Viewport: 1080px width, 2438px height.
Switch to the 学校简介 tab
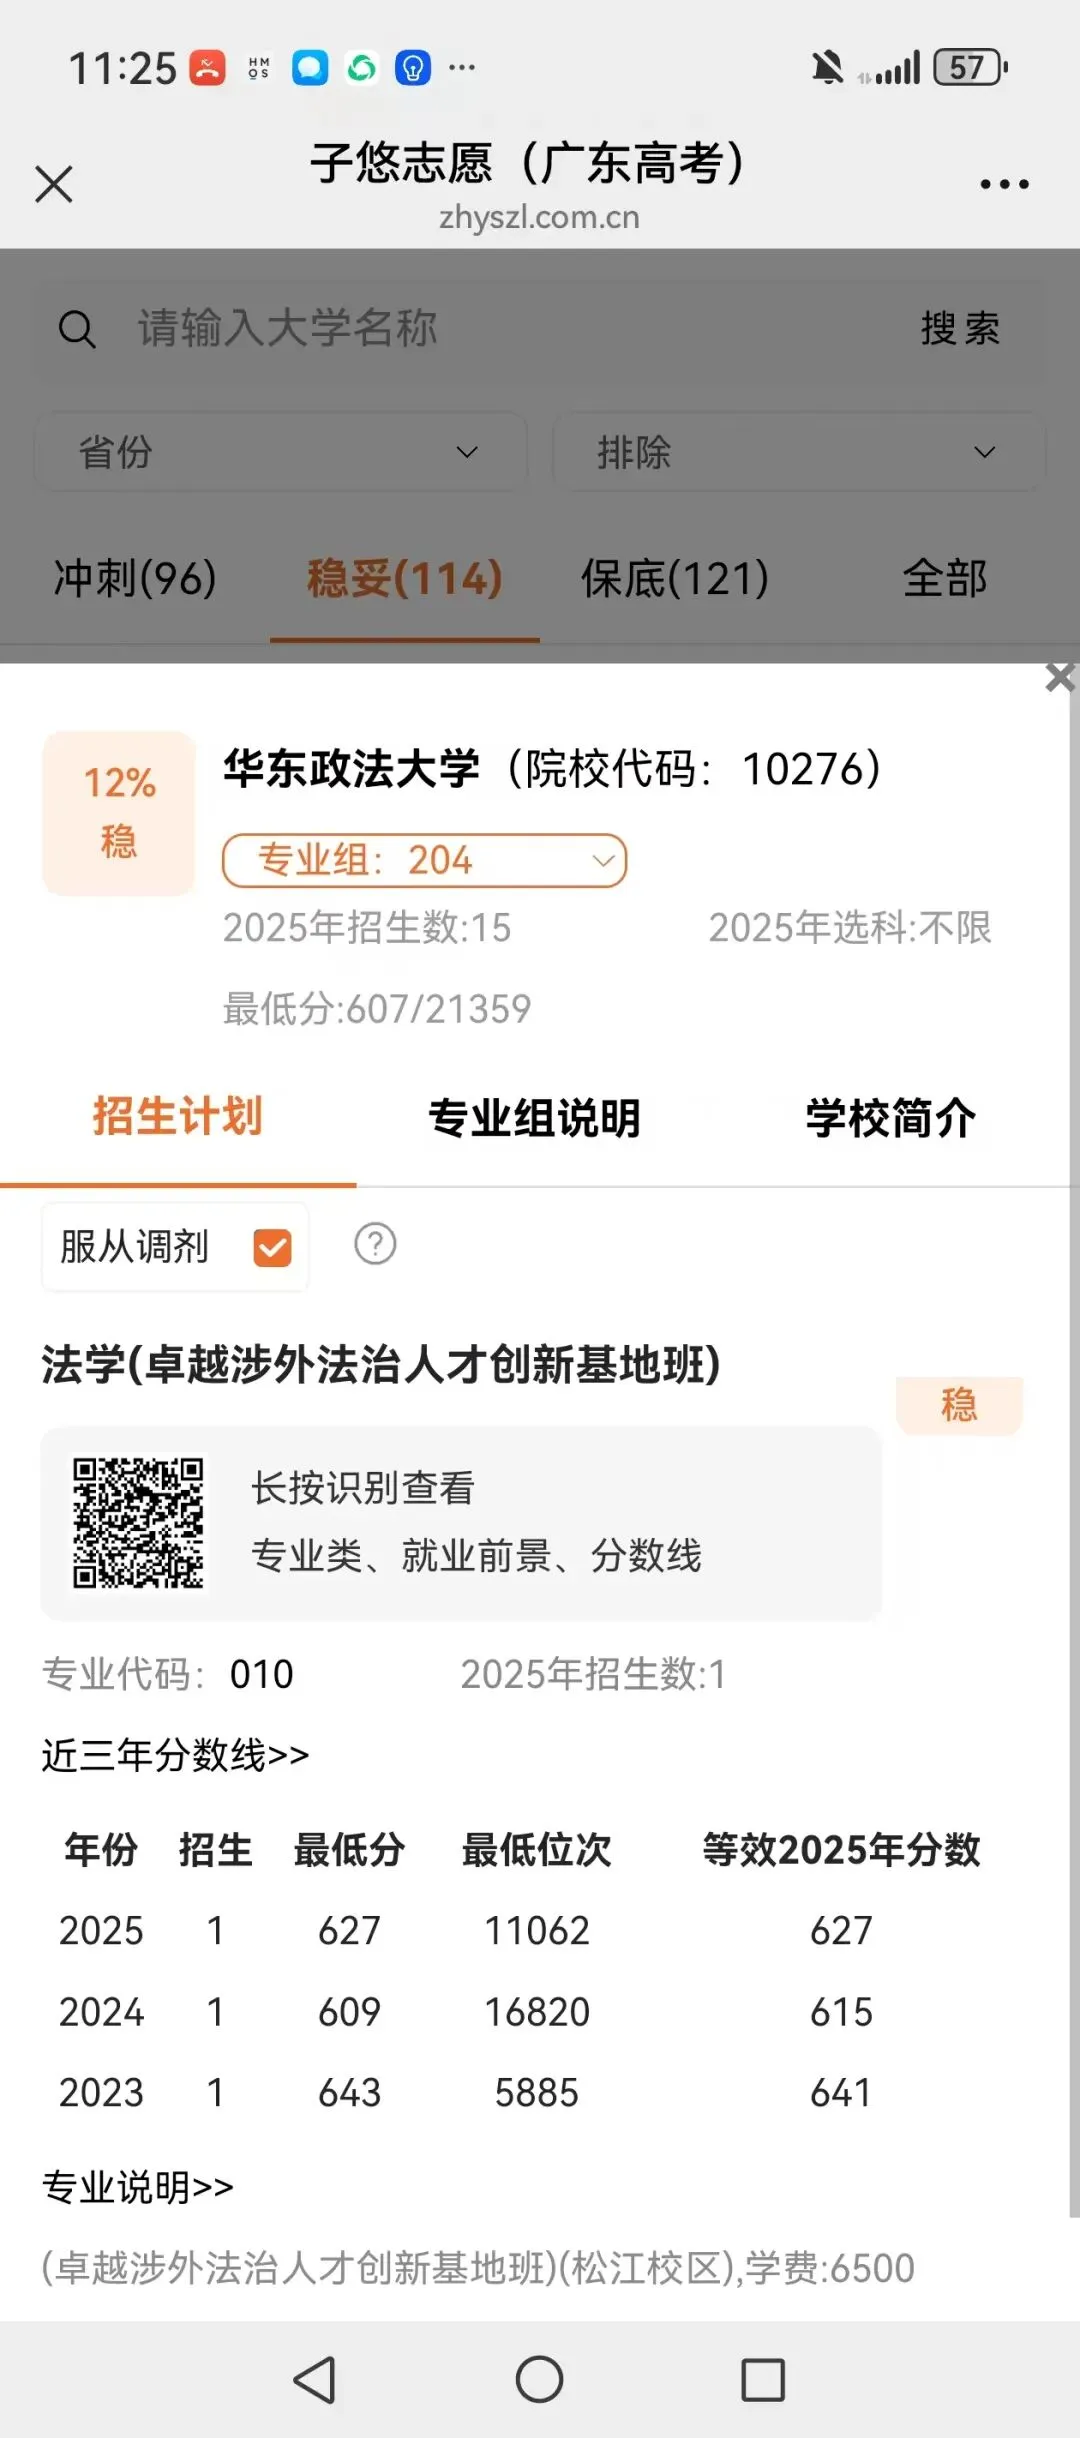coord(891,1118)
